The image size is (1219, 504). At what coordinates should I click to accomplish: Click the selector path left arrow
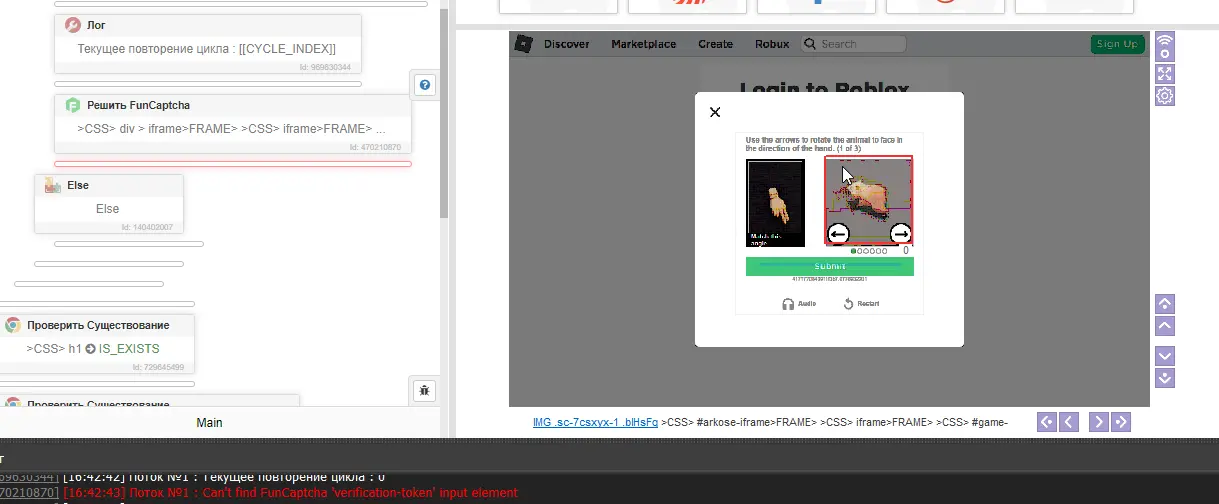(1069, 422)
